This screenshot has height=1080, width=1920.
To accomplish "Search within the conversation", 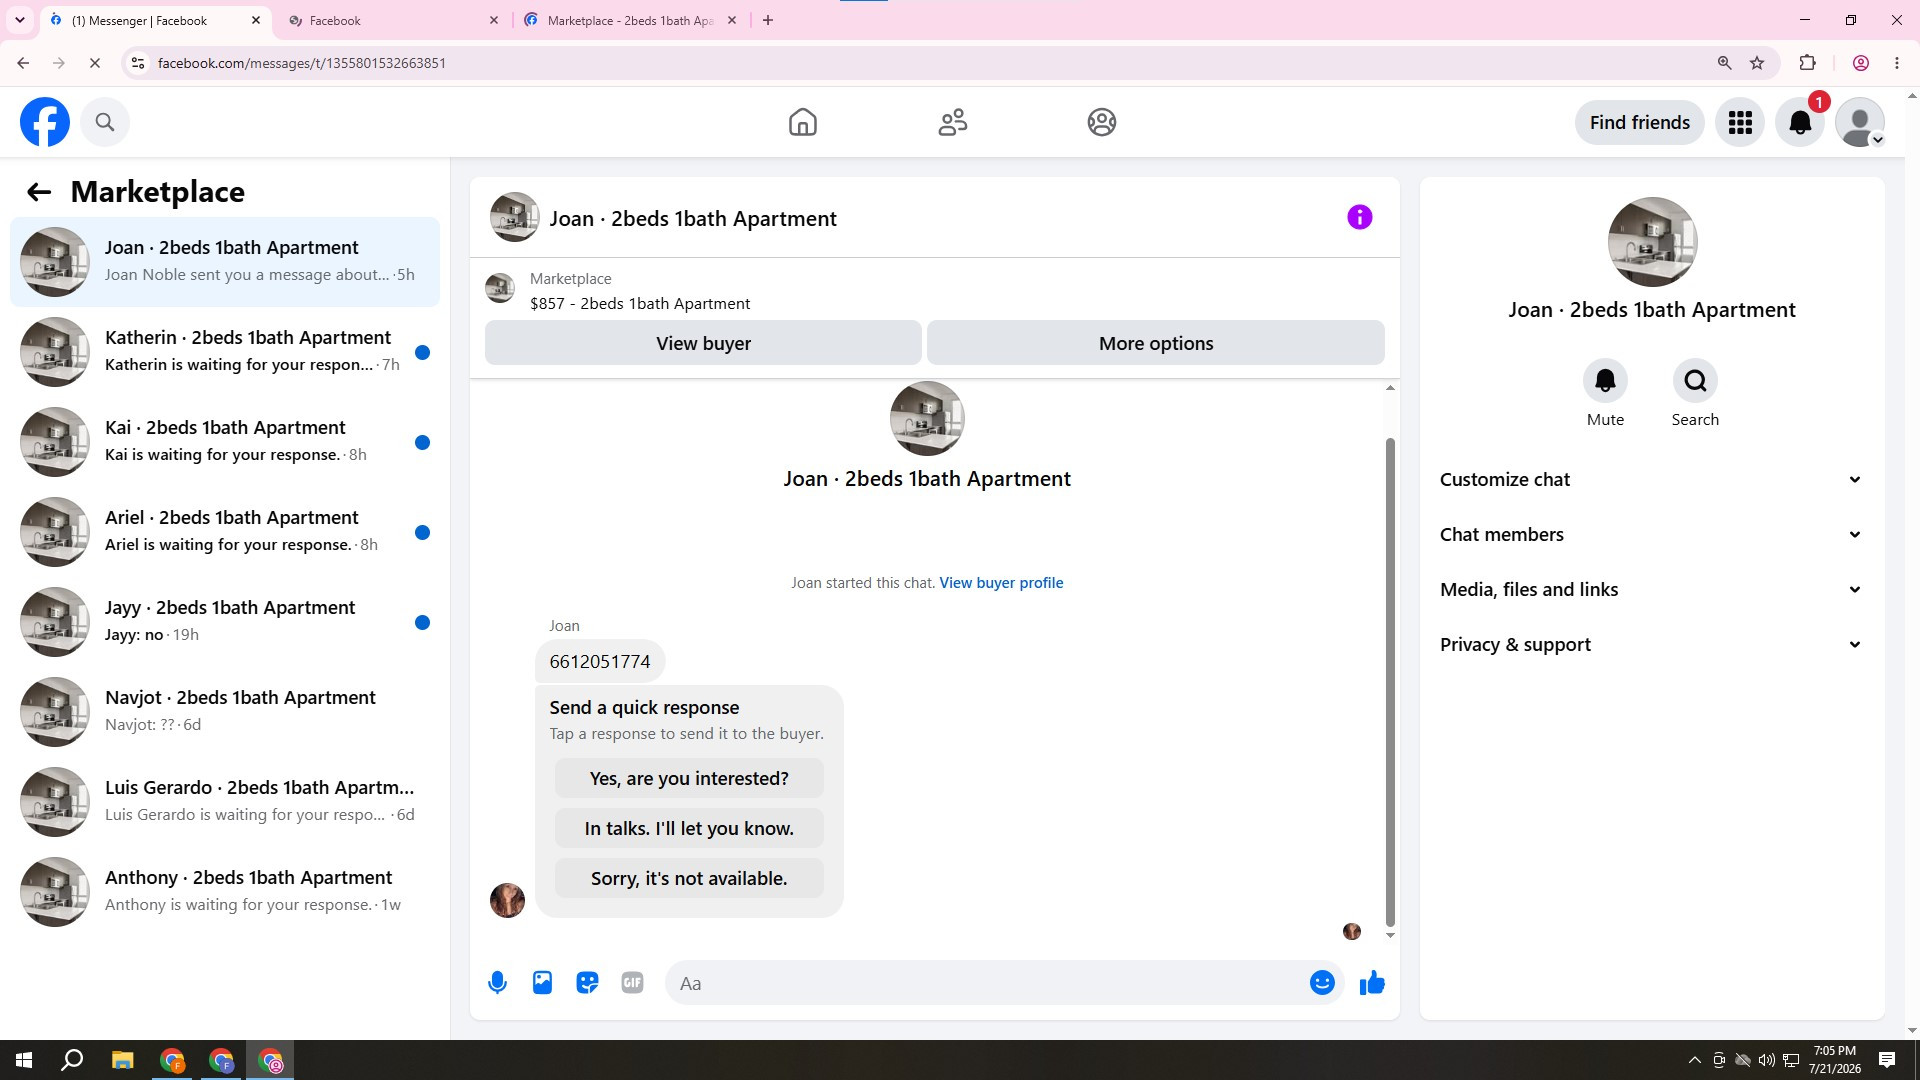I will click(1695, 393).
